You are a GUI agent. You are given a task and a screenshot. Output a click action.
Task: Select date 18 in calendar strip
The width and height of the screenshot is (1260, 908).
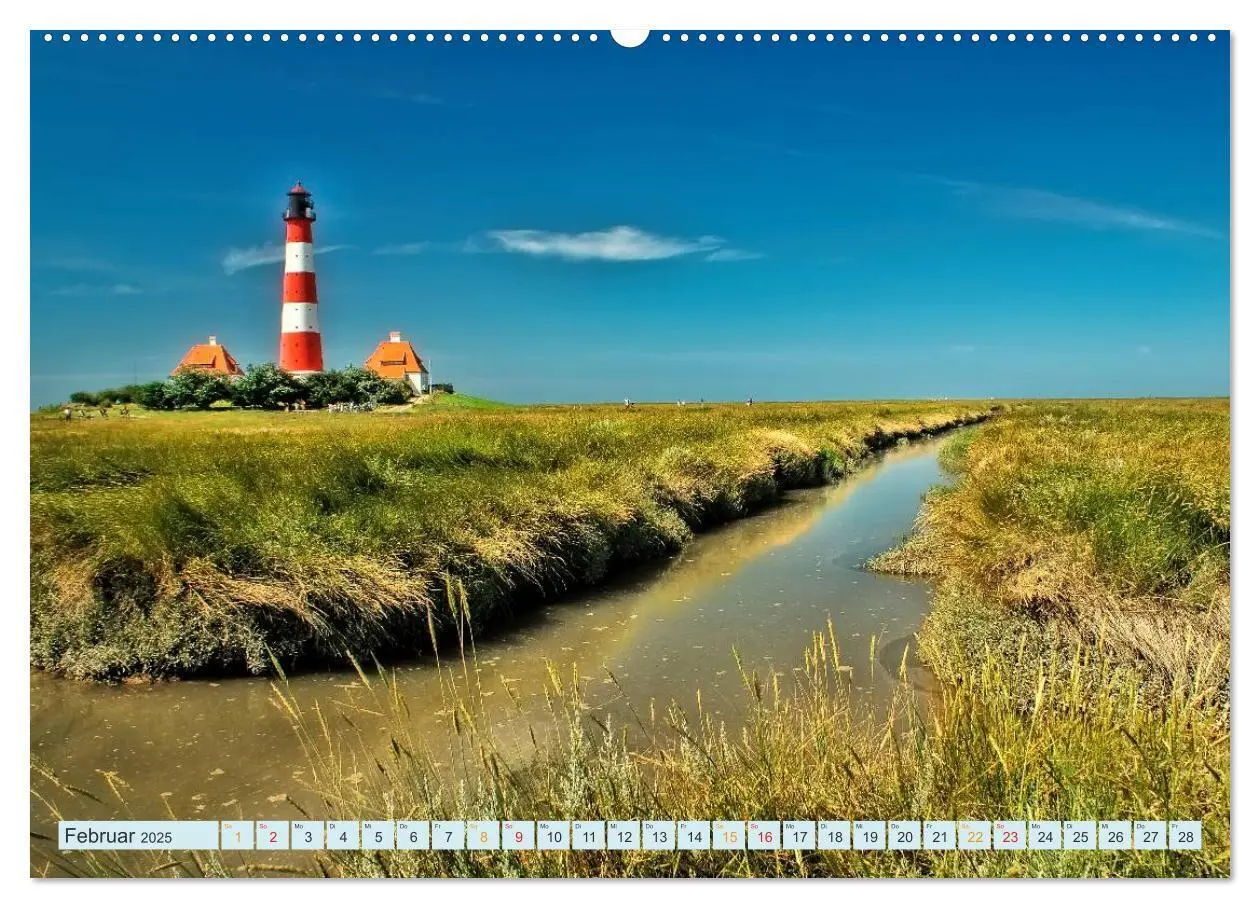(834, 836)
